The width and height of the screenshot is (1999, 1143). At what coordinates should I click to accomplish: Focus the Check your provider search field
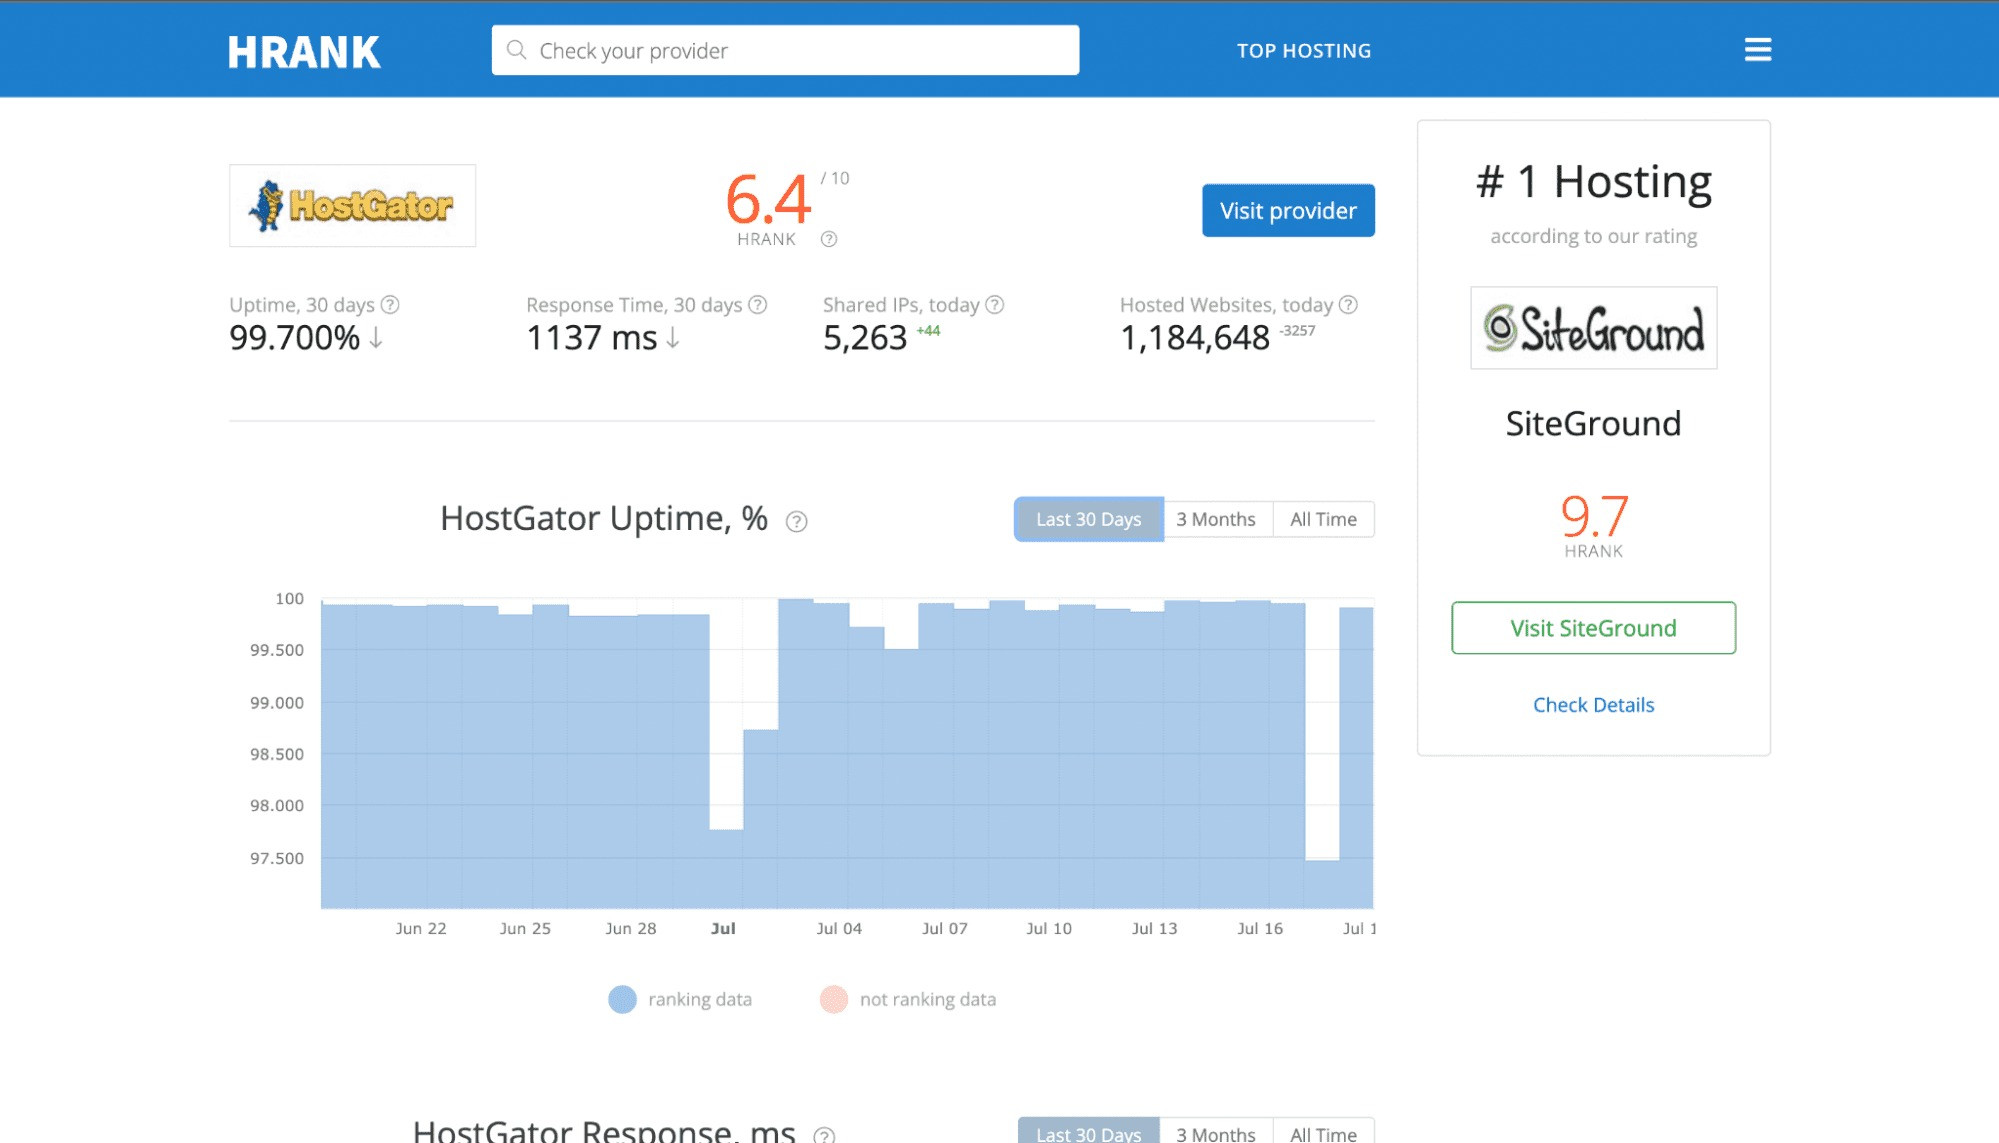pos(785,50)
